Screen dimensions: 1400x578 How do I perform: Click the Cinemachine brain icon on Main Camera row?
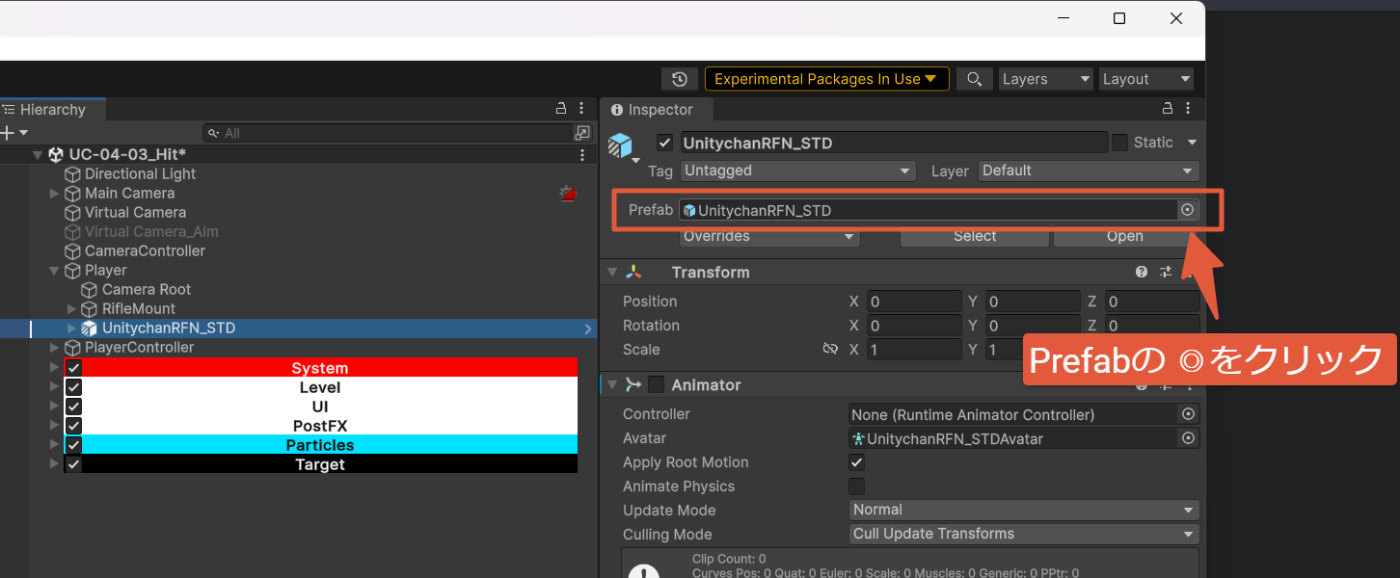click(x=569, y=194)
